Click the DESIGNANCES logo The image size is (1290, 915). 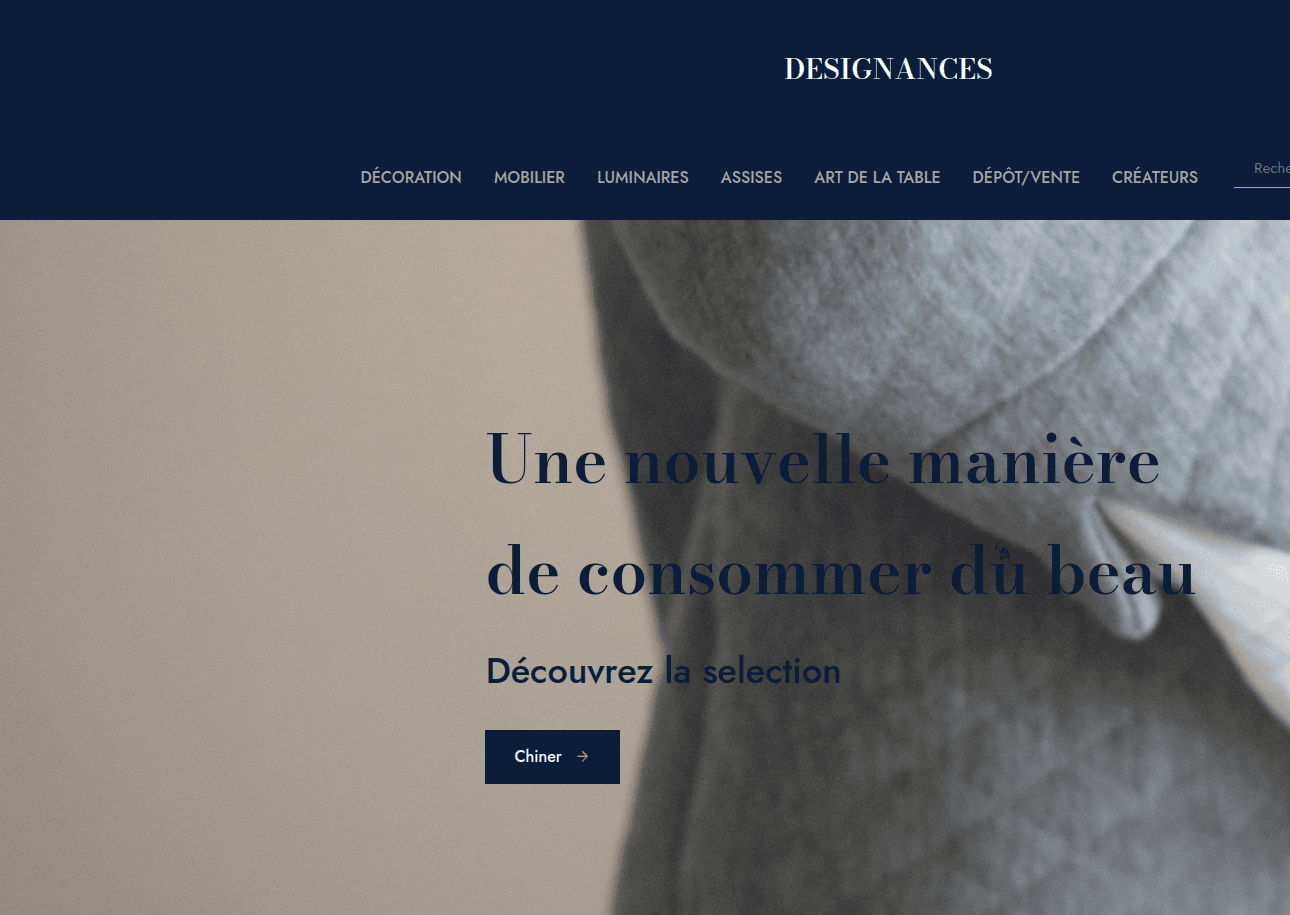click(888, 69)
